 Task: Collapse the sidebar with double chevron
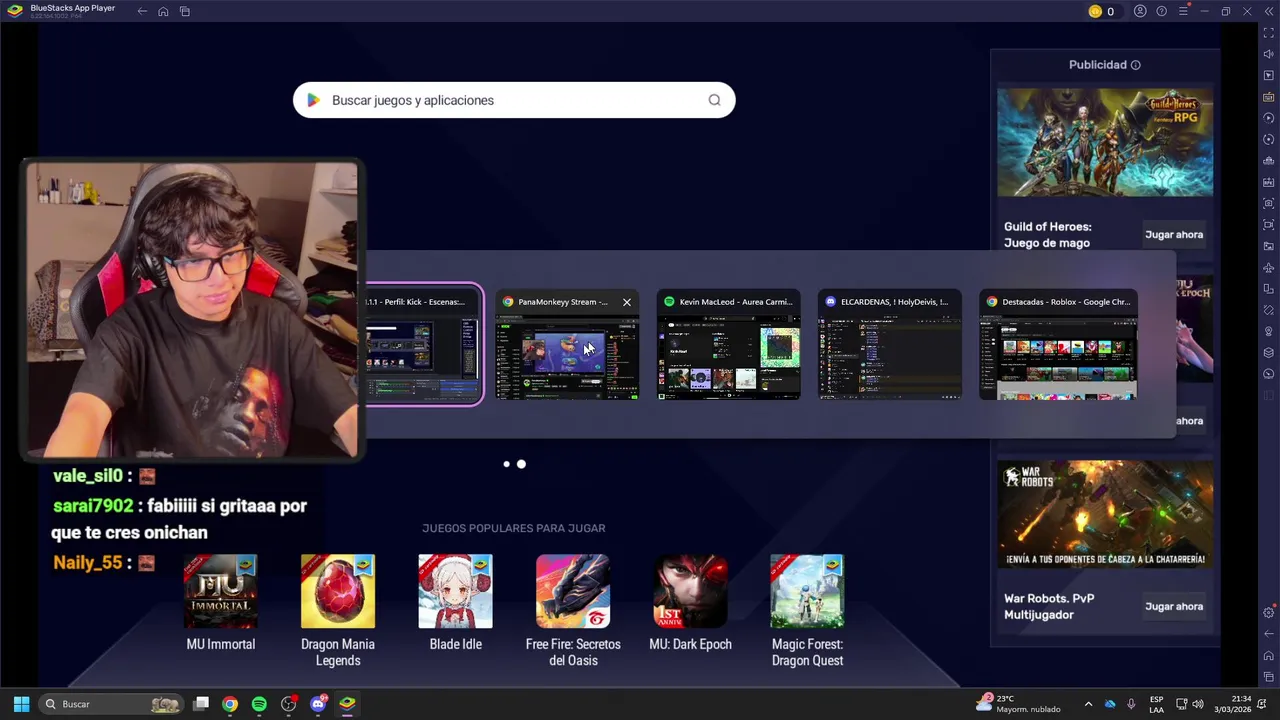(x=1269, y=11)
